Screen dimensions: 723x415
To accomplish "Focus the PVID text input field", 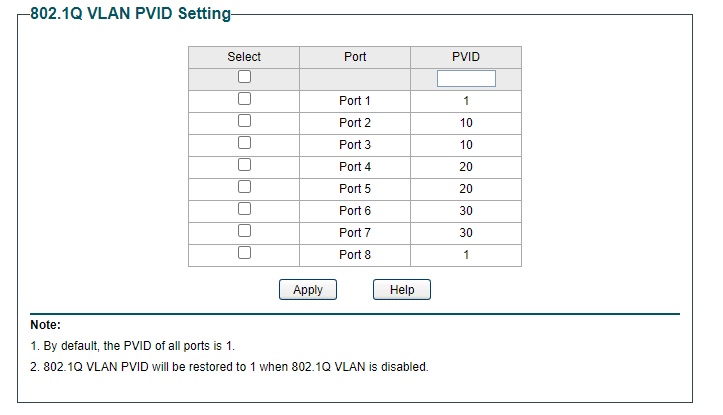I will pyautogui.click(x=466, y=78).
